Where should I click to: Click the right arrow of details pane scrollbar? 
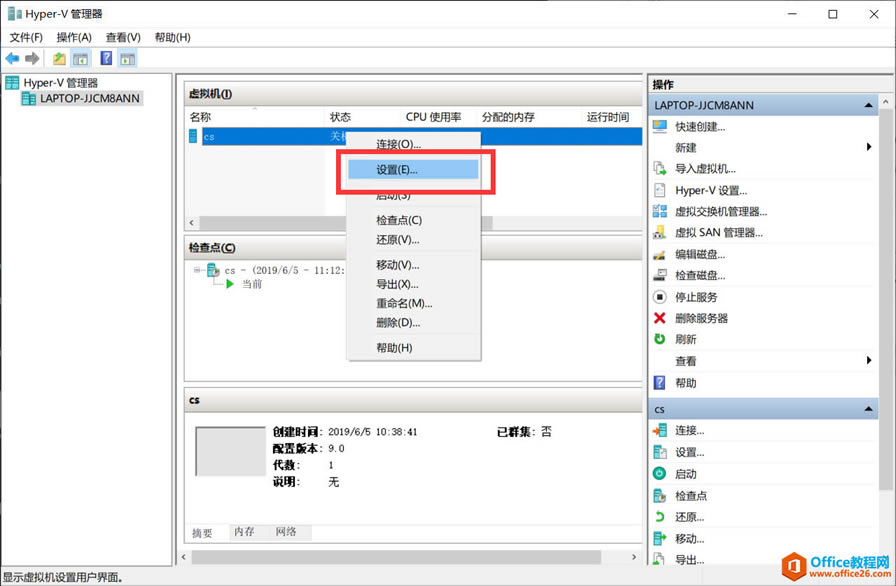[x=634, y=557]
